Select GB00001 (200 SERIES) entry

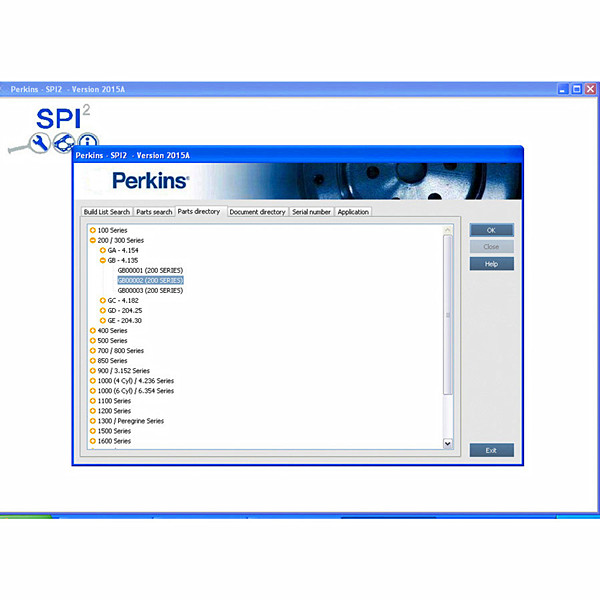pyautogui.click(x=150, y=270)
